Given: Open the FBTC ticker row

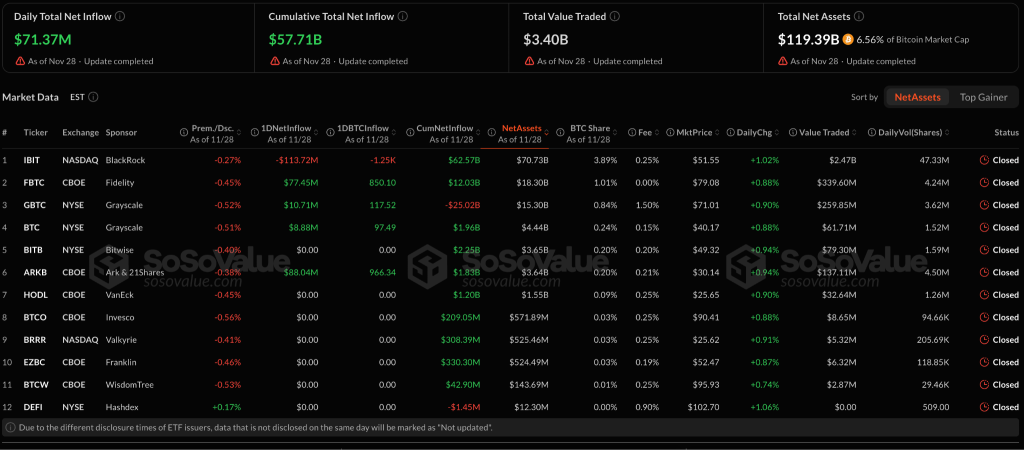Looking at the screenshot, I should point(512,182).
